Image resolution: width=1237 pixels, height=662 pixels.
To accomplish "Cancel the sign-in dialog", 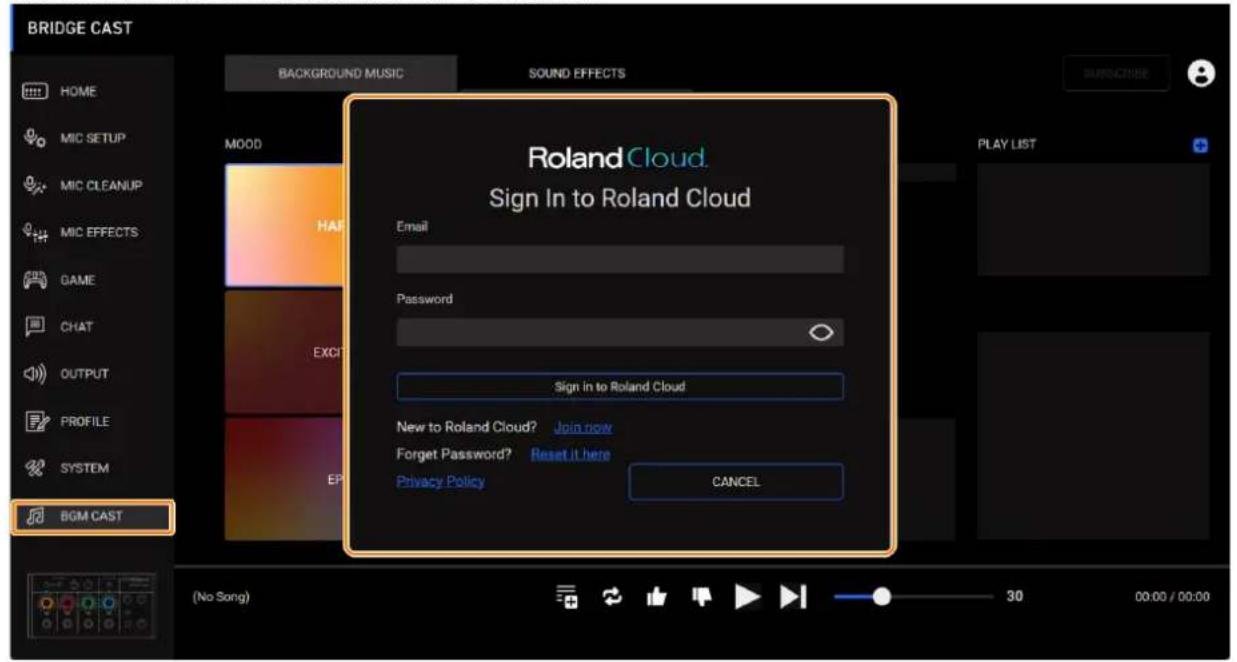I will [x=736, y=482].
